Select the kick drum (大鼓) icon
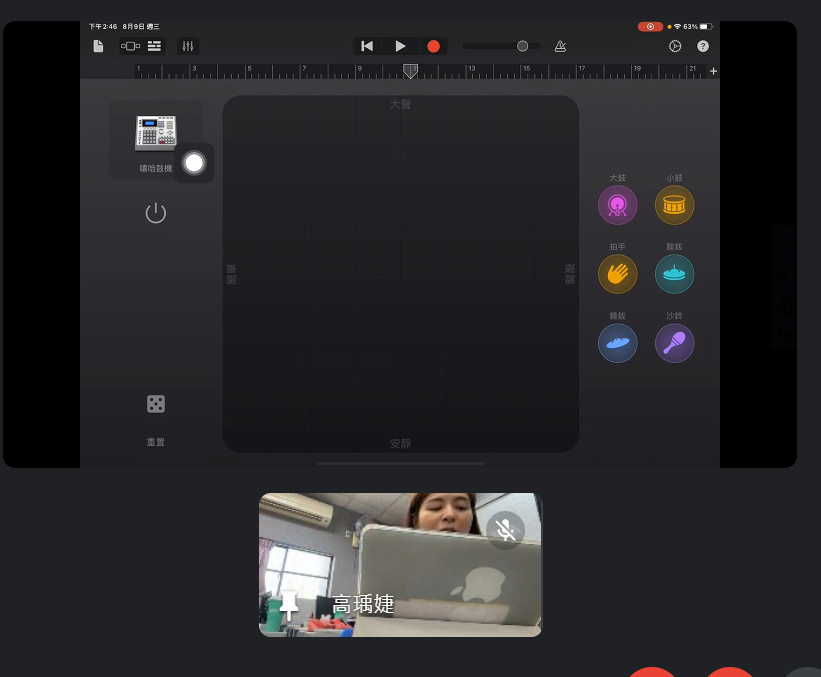This screenshot has height=677, width=821. click(617, 206)
